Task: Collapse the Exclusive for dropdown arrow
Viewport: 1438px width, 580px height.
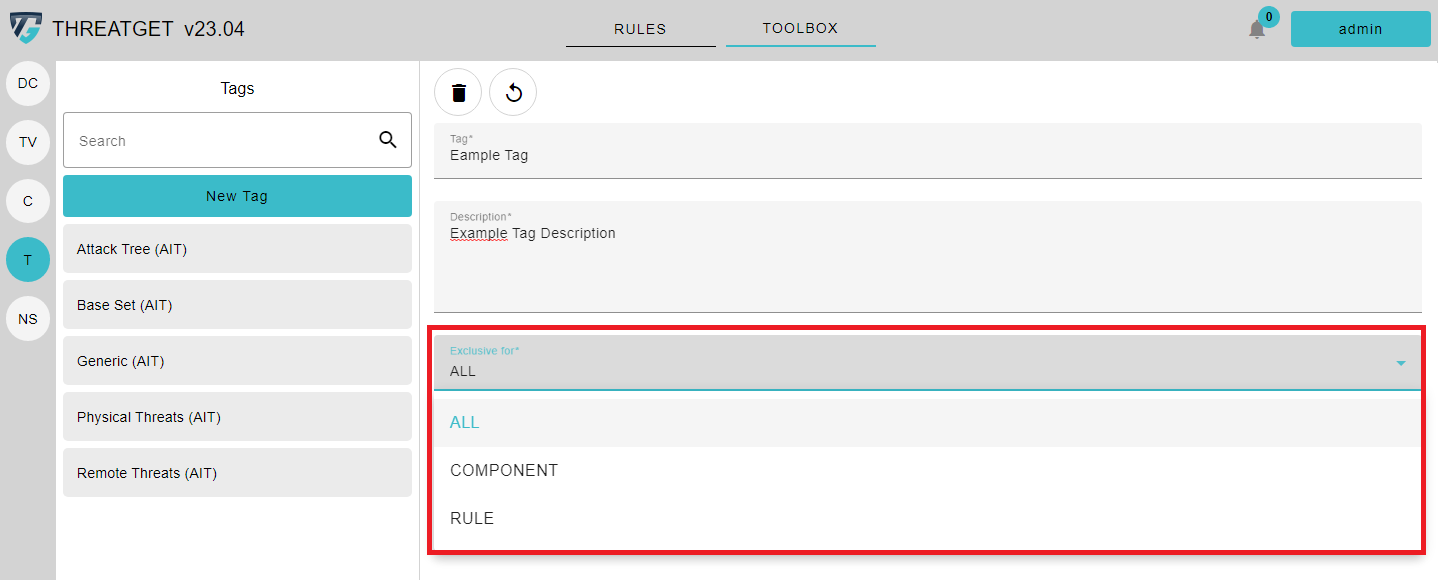Action: [x=1401, y=363]
